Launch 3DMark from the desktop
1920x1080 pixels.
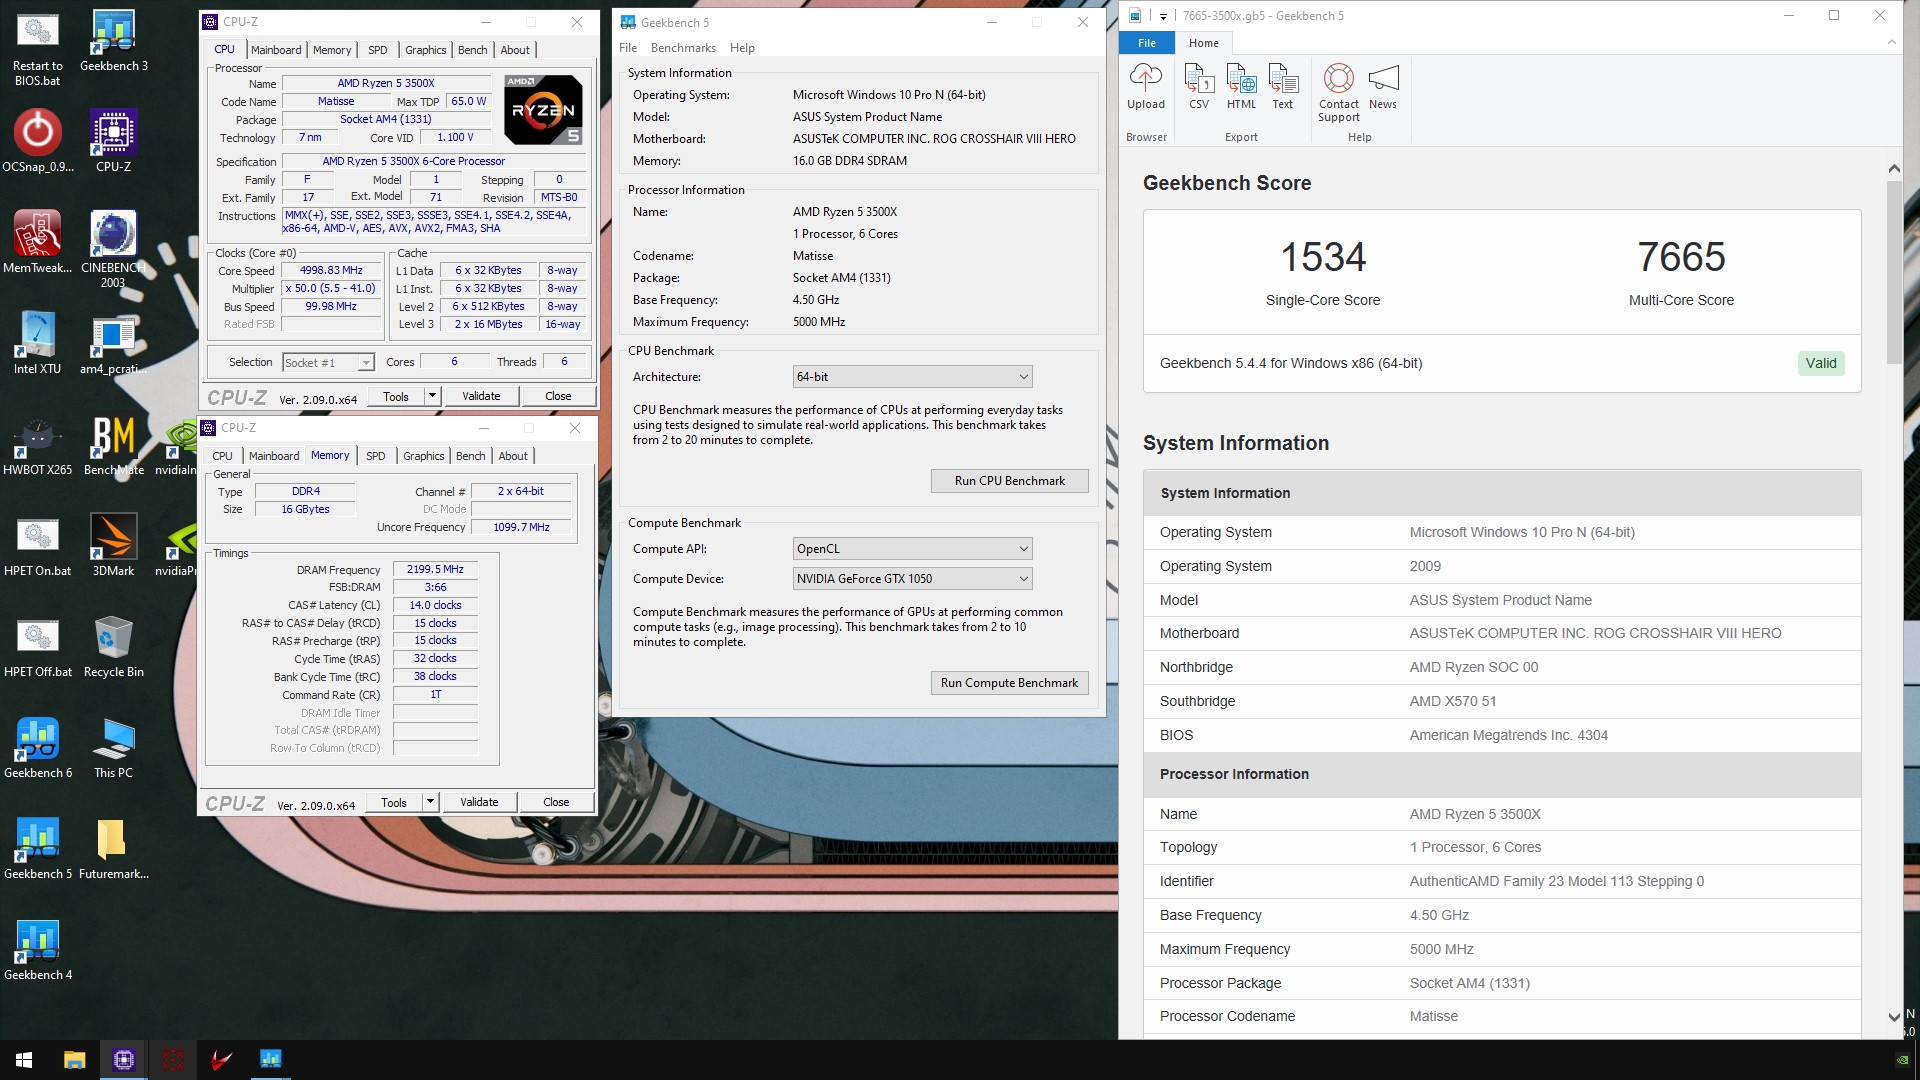pyautogui.click(x=113, y=545)
